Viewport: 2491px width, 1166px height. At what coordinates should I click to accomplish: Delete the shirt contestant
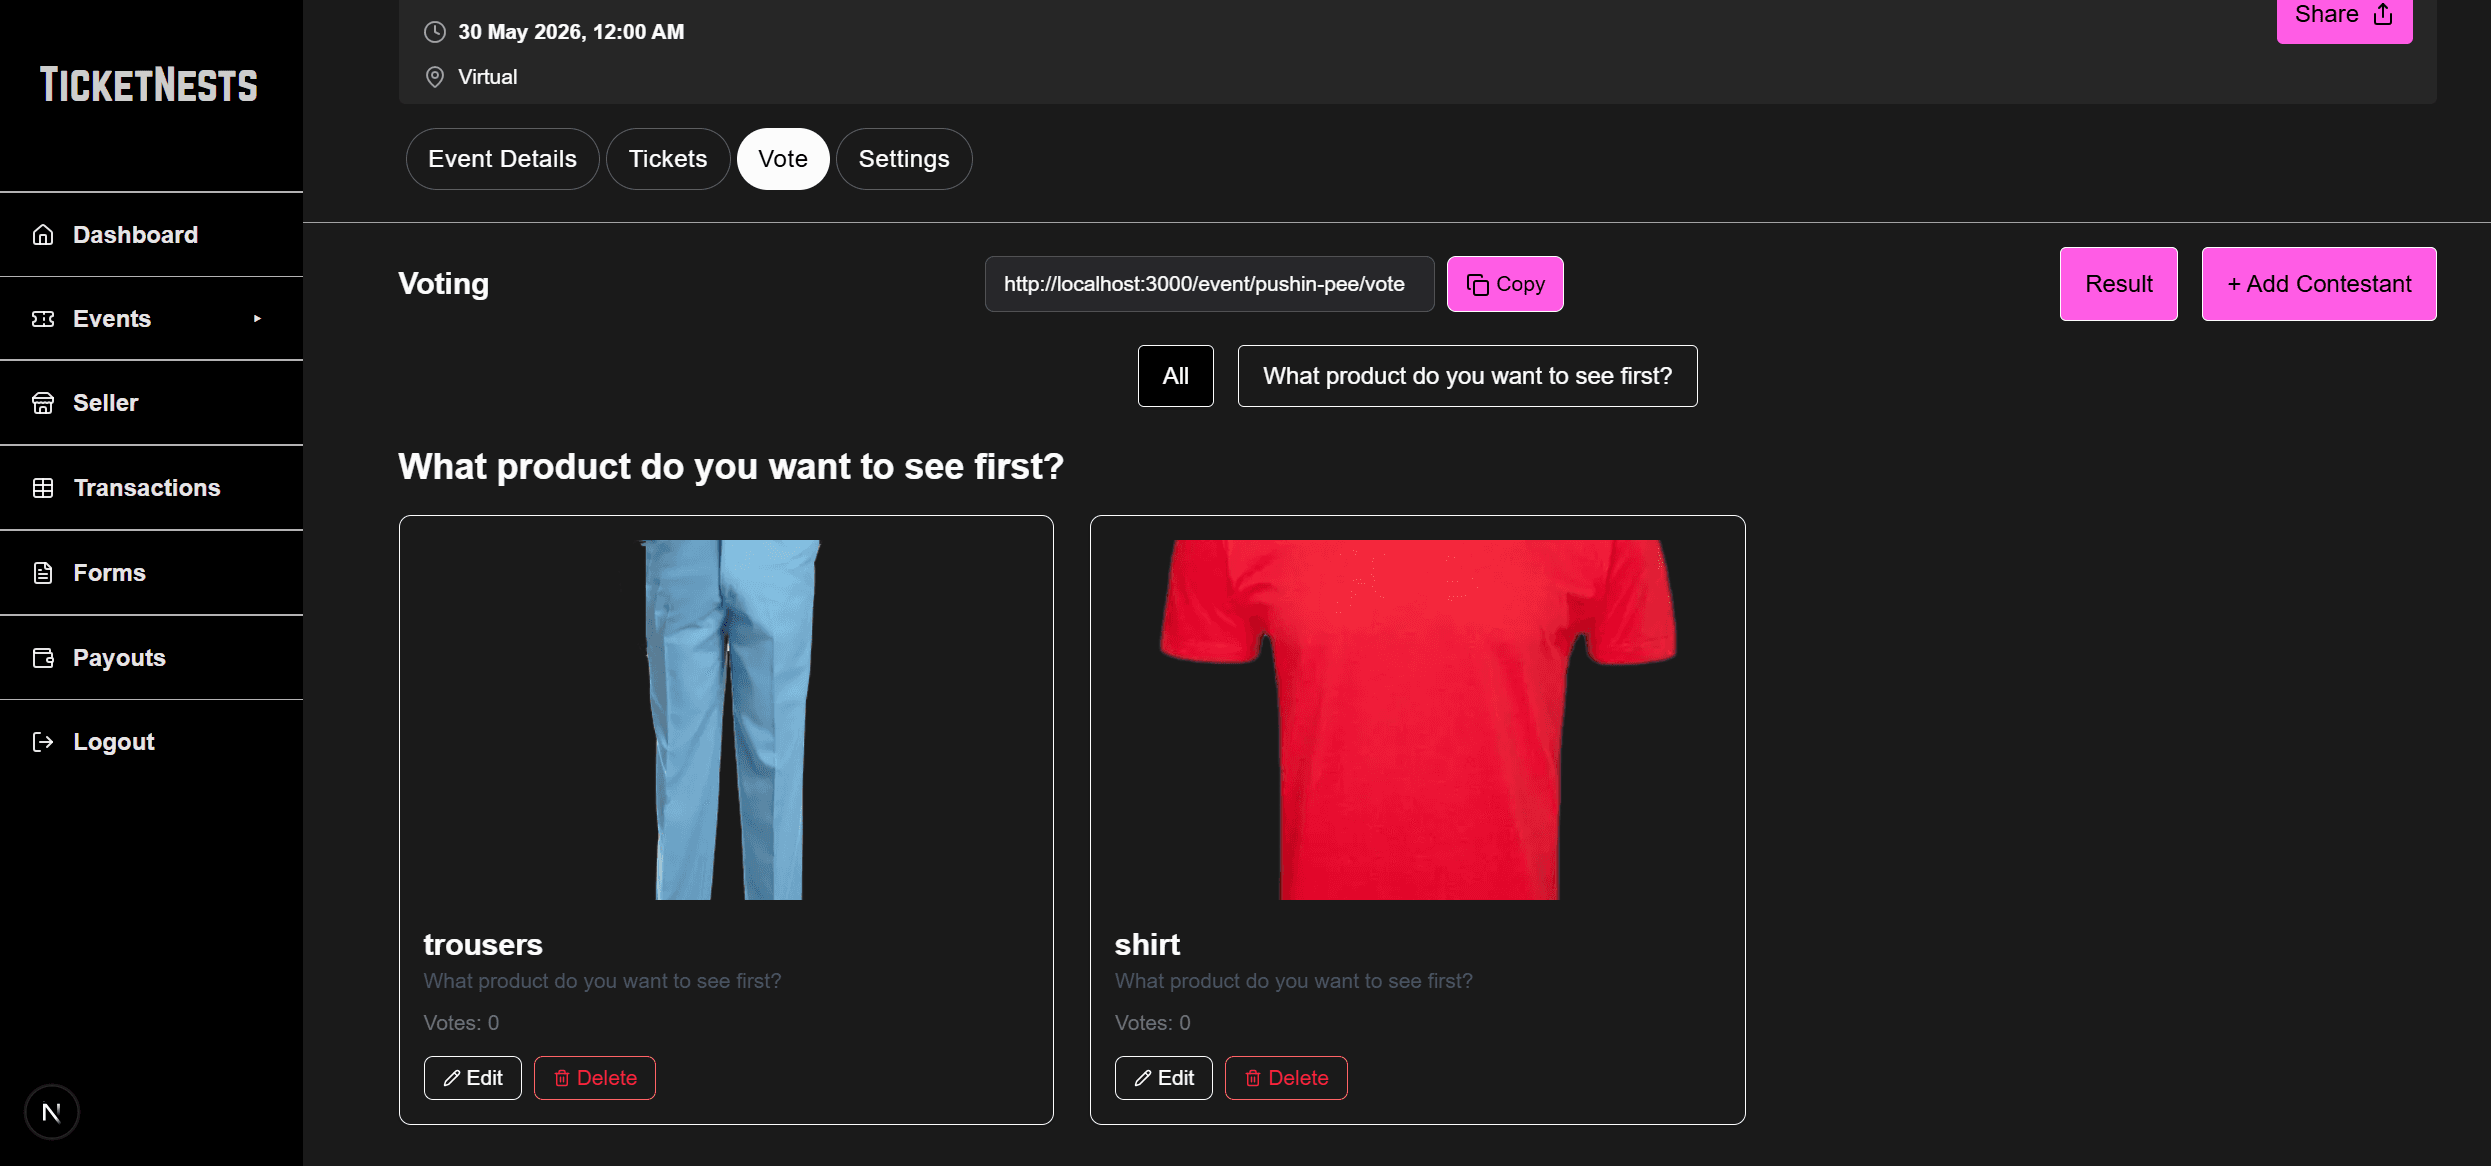coord(1286,1078)
